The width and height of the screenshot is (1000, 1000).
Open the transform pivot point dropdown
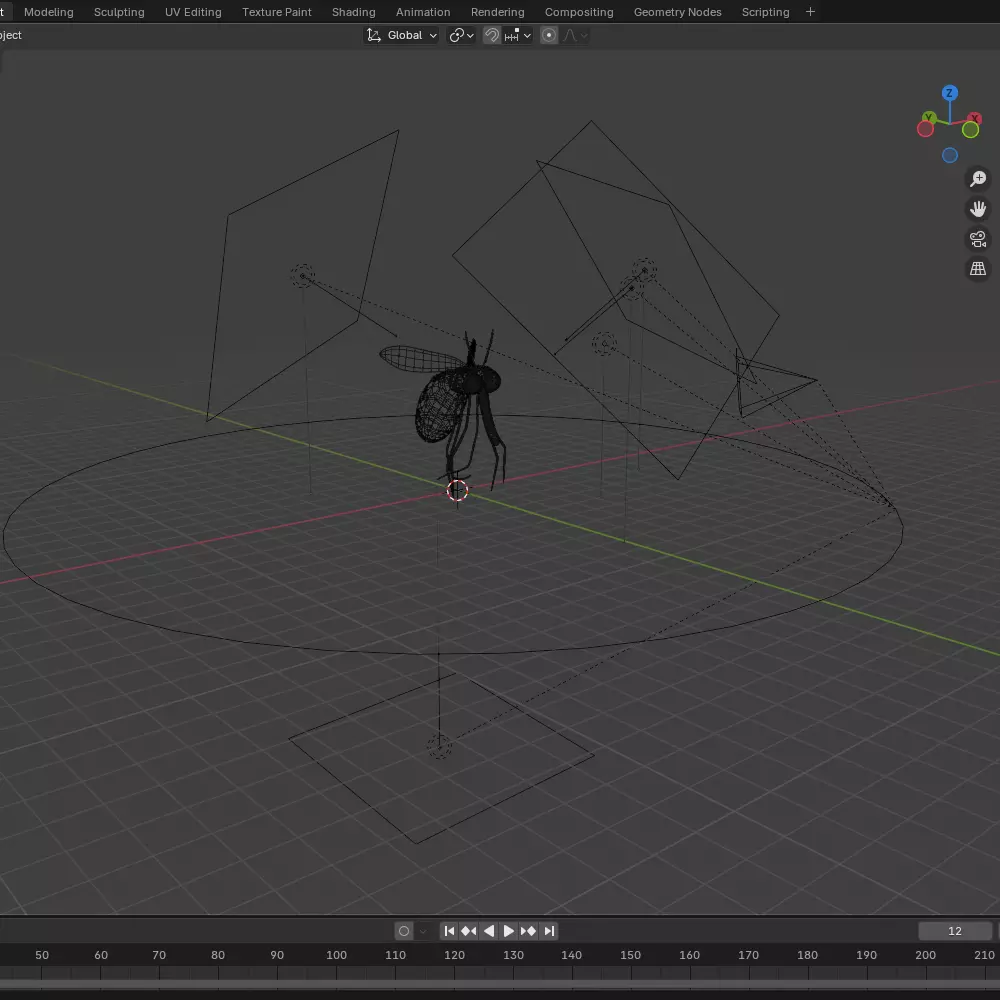(x=461, y=35)
